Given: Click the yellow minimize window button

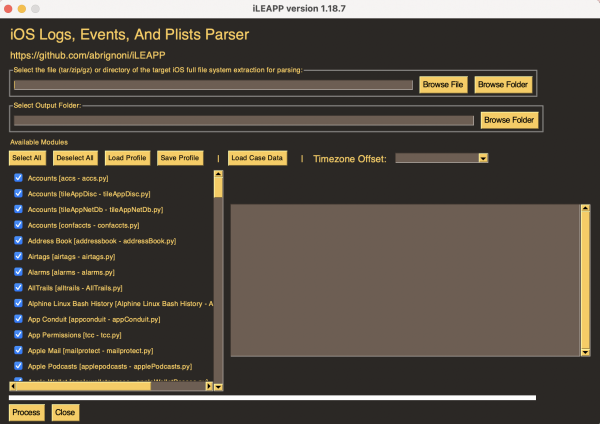Looking at the screenshot, I should (22, 8).
